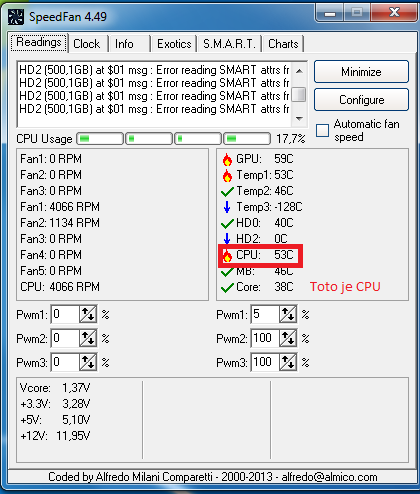Click the green checkmark beside MB temperature
This screenshot has width=420, height=494.
click(x=227, y=272)
